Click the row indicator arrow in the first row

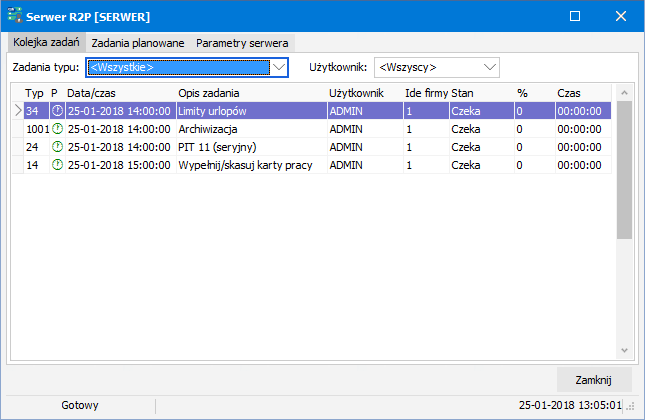coord(17,111)
